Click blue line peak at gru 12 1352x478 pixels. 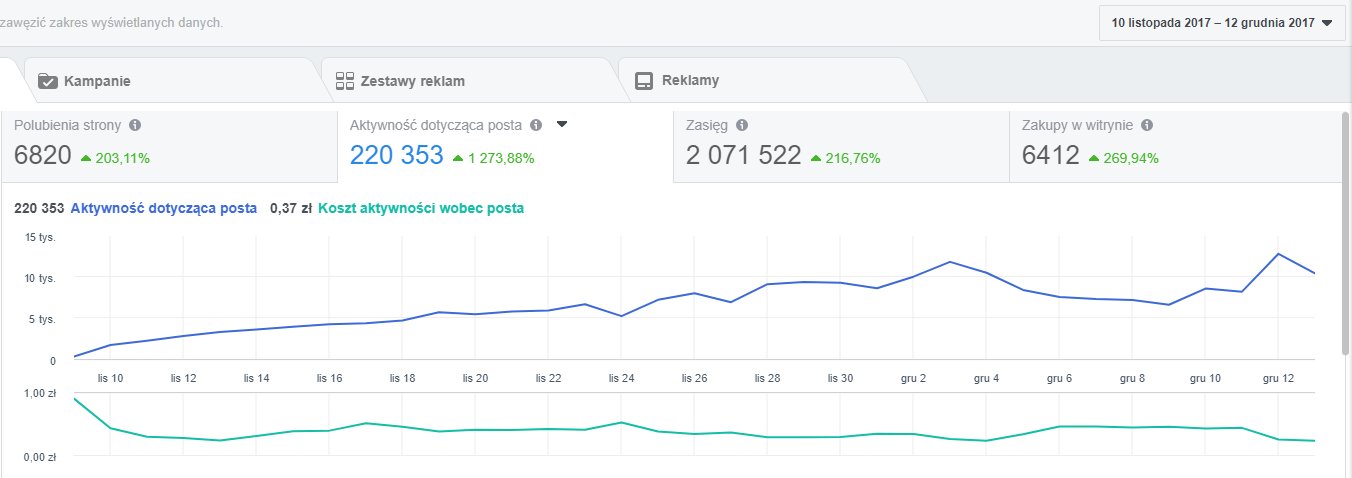pos(1279,254)
